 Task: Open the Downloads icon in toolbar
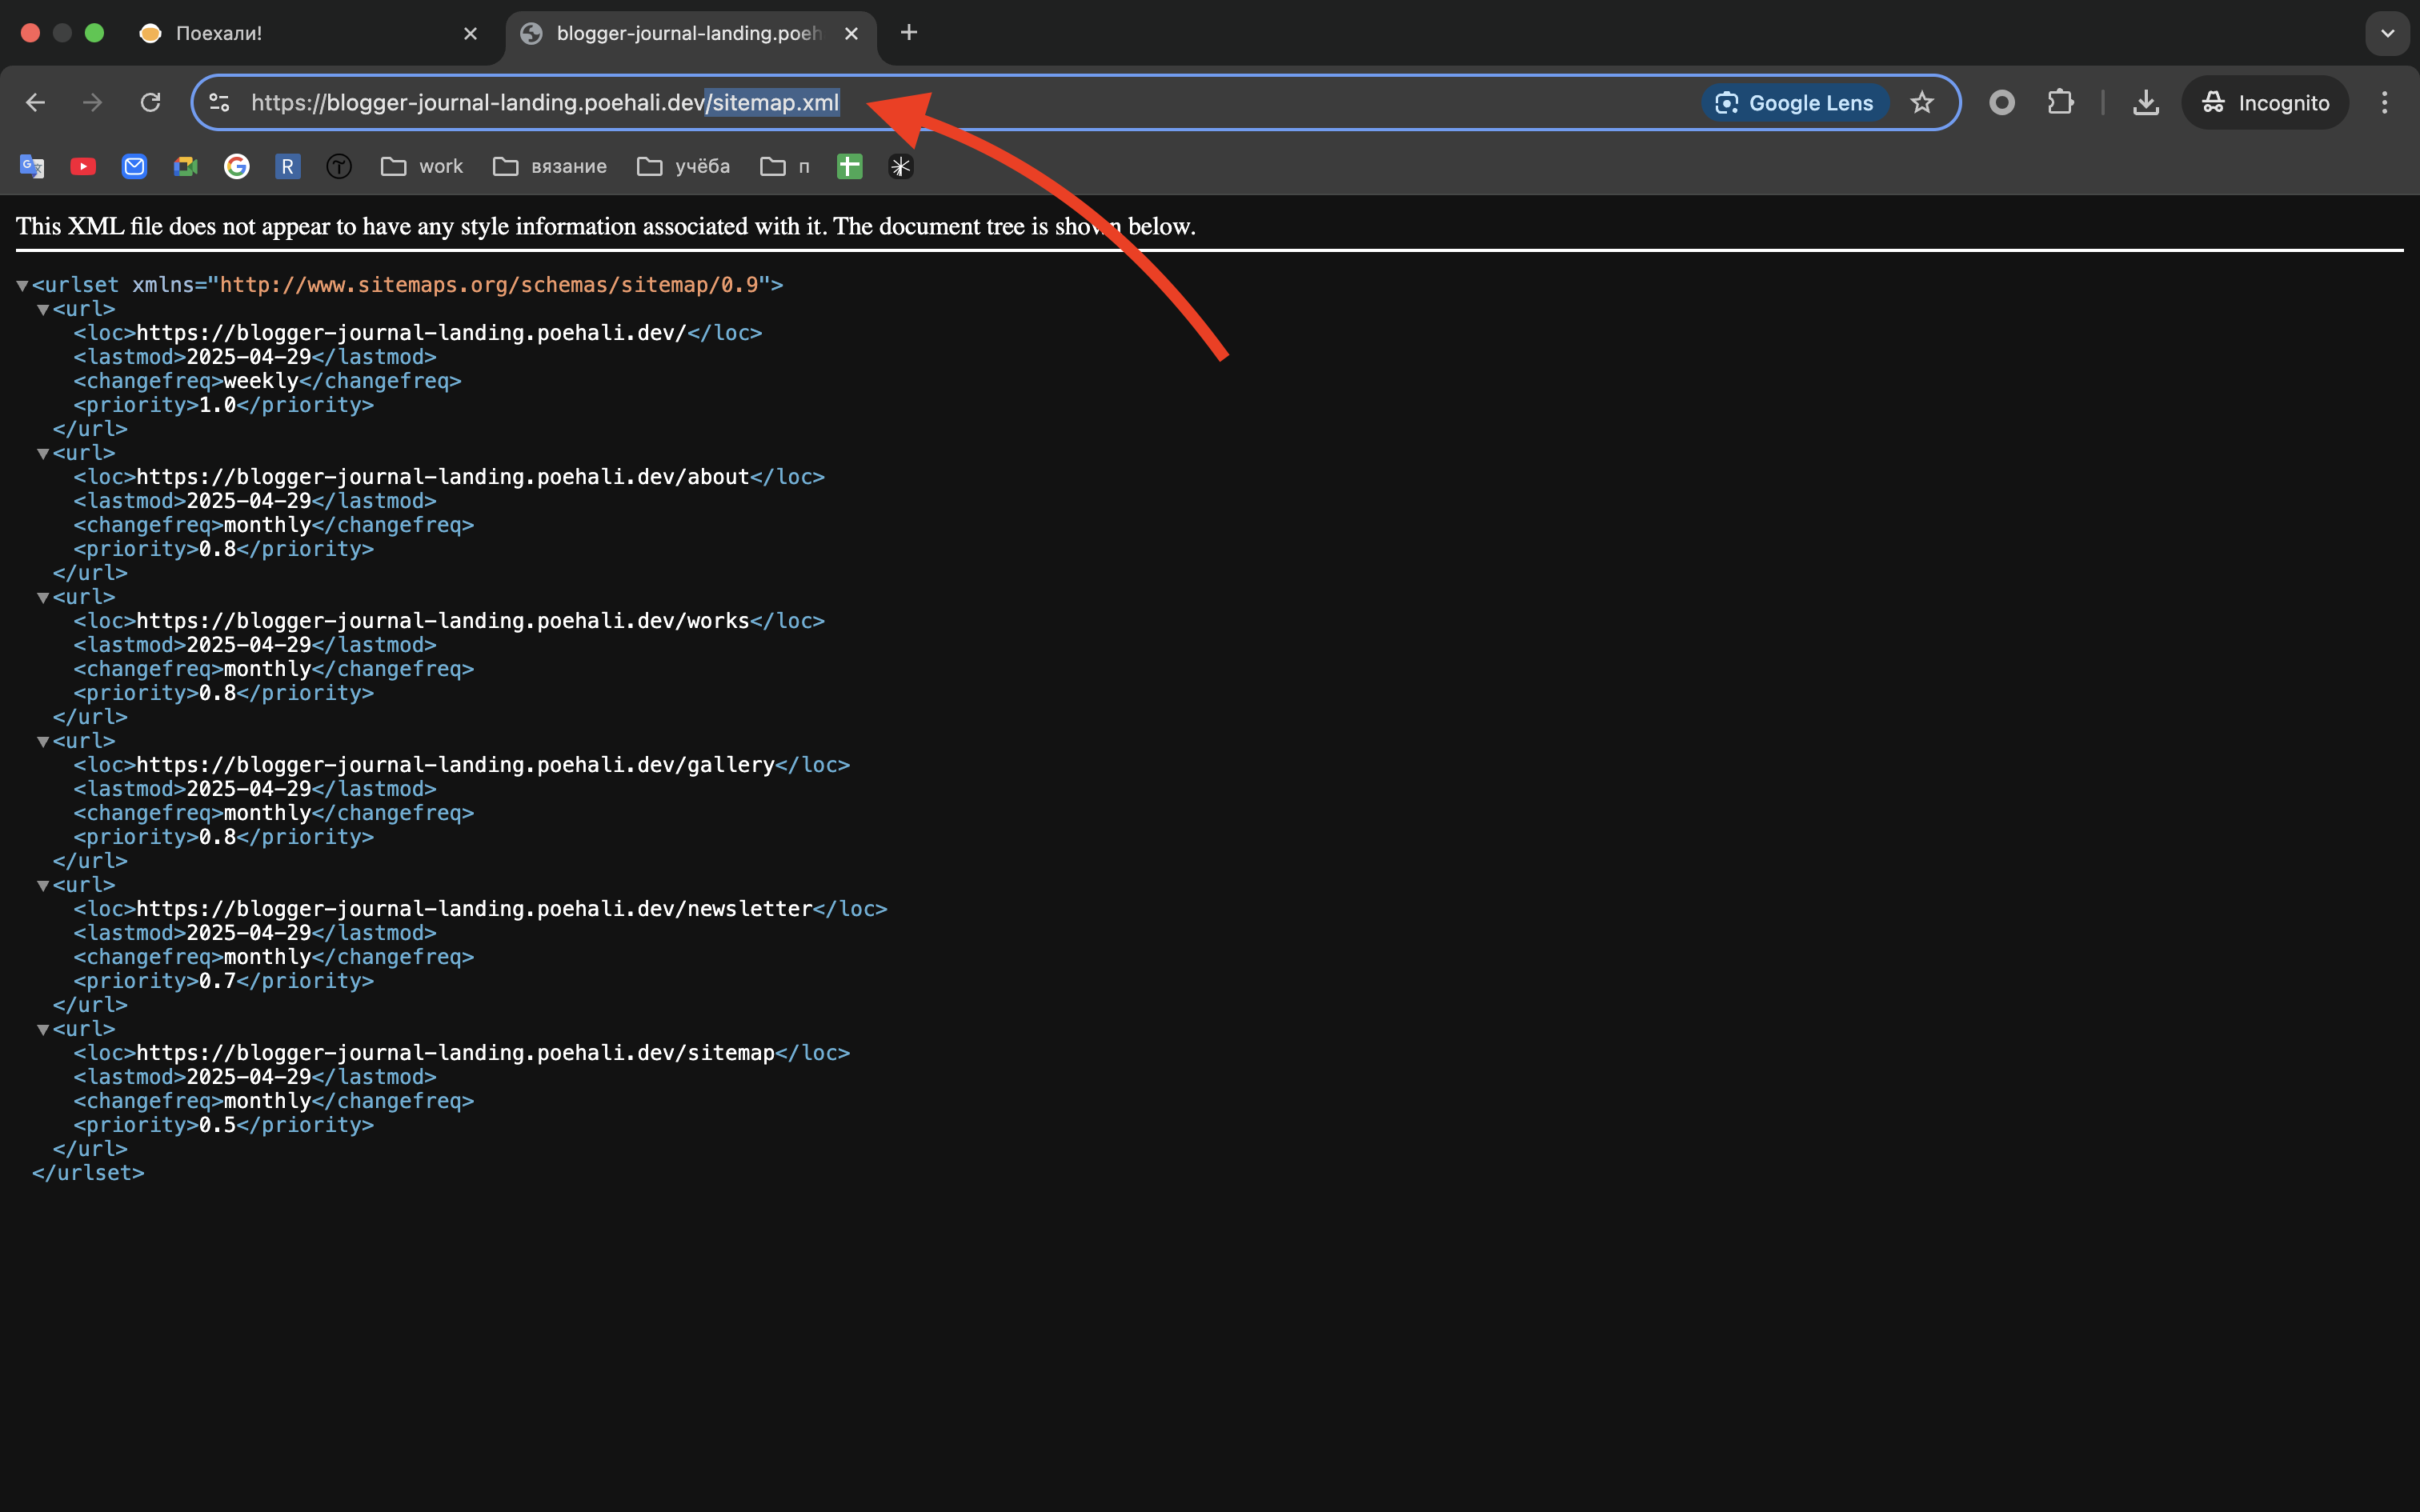tap(2146, 102)
